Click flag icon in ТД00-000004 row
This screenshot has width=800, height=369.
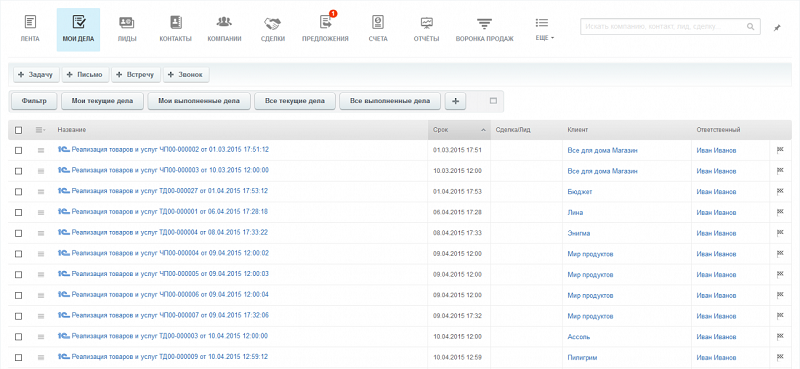point(780,233)
